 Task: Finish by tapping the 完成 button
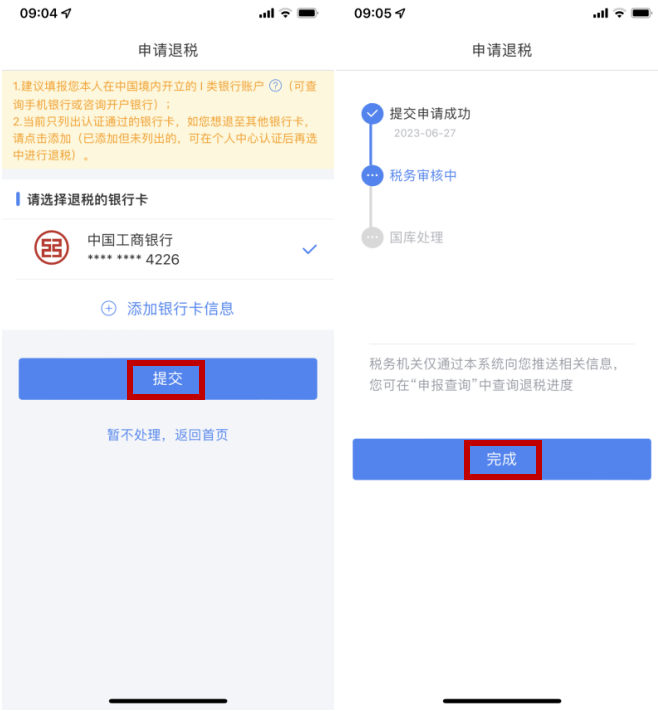[502, 459]
